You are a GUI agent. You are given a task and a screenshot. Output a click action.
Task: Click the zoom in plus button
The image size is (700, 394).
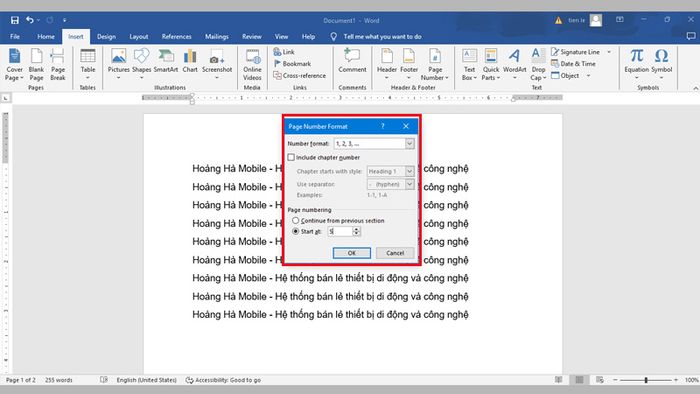(675, 380)
